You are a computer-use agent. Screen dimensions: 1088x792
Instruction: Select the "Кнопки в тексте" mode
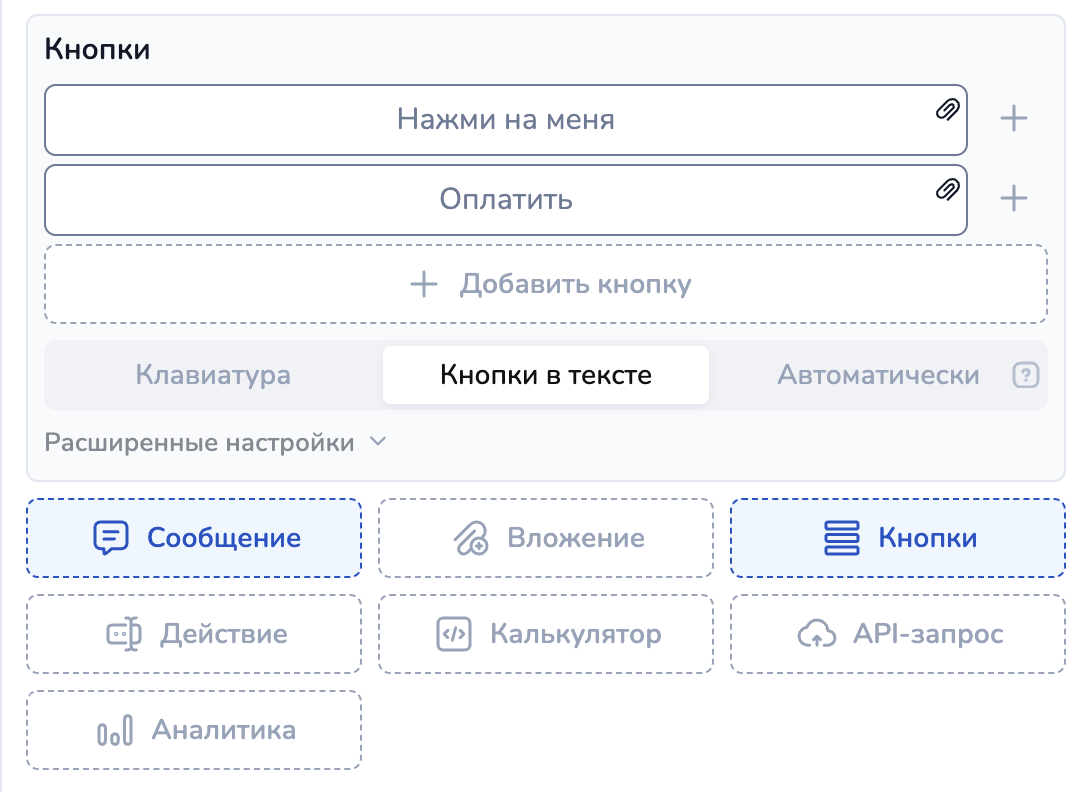pos(546,376)
